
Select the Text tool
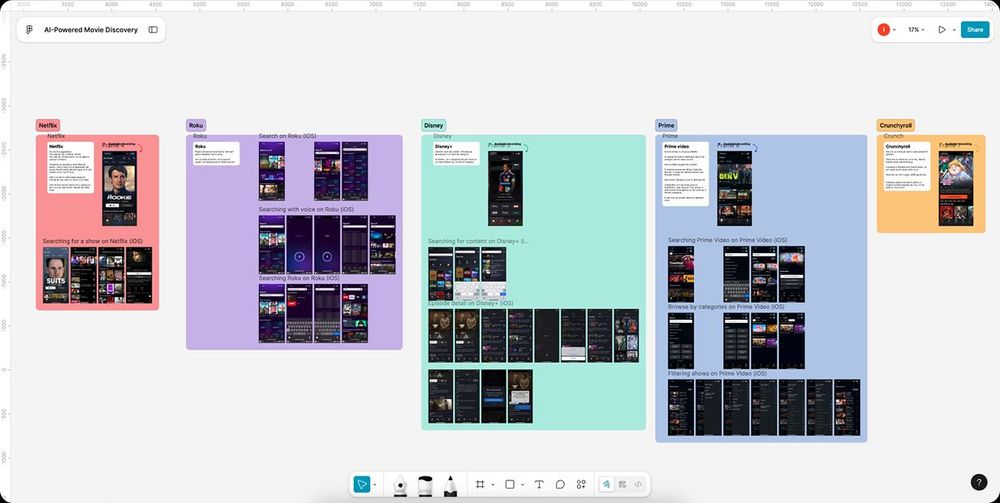539,485
